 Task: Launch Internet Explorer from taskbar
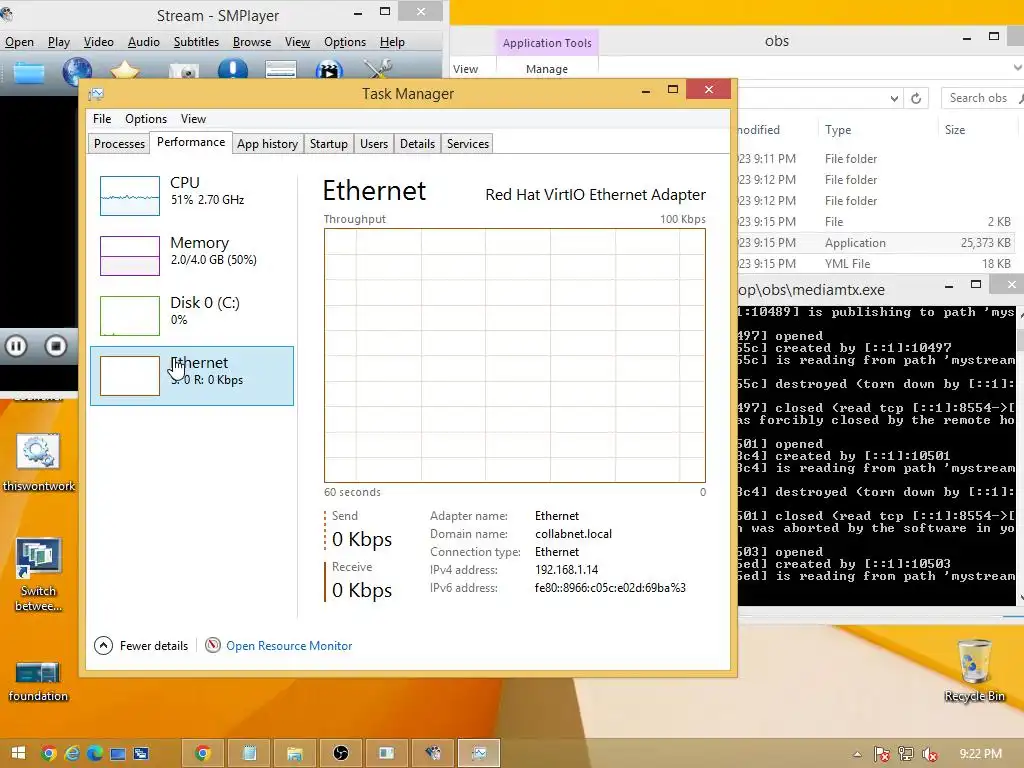[x=72, y=754]
